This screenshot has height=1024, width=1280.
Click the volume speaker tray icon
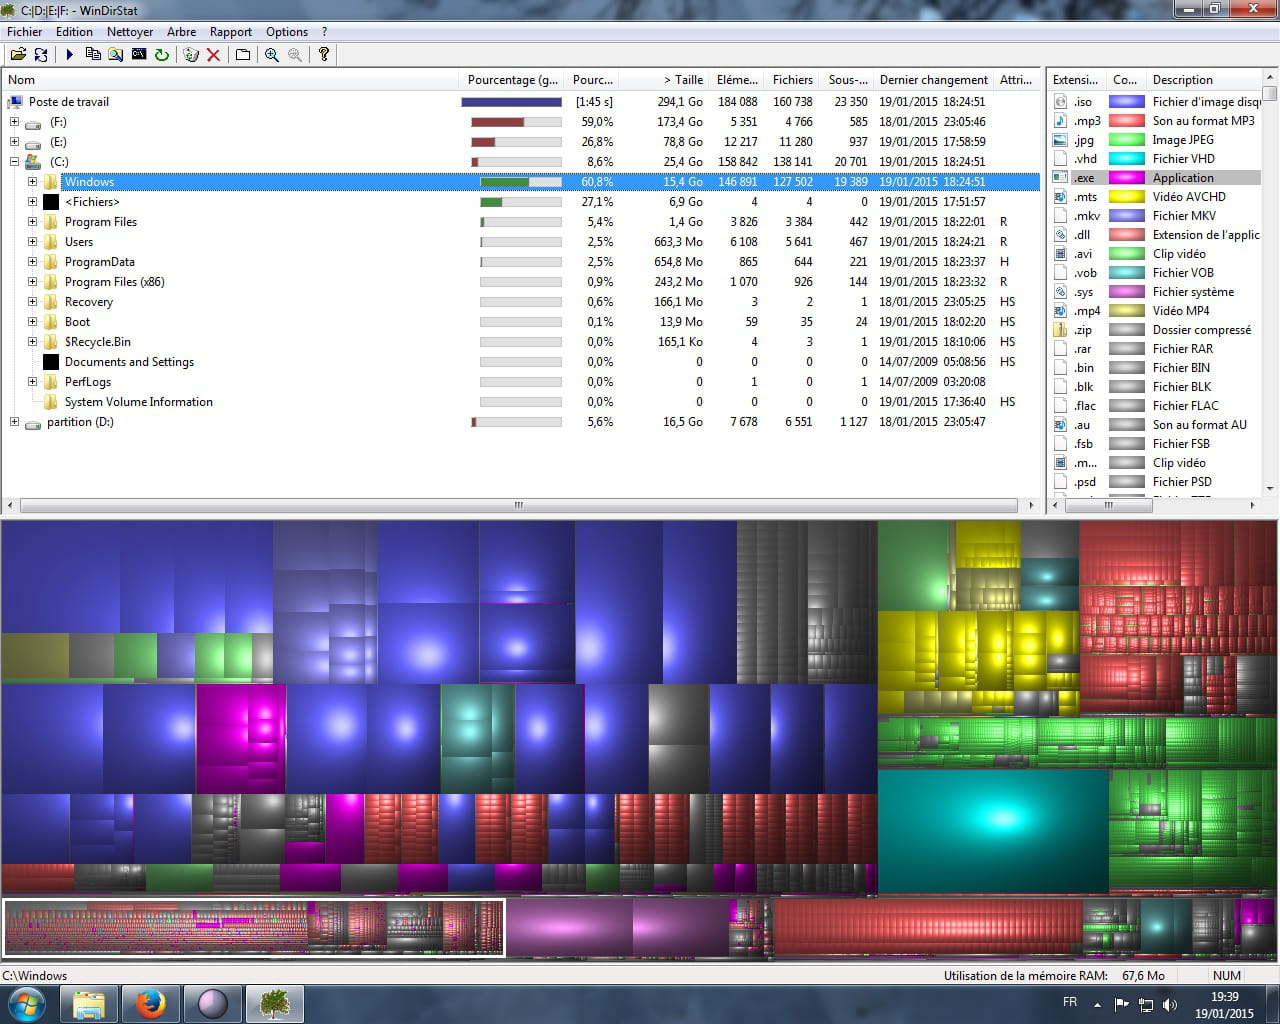click(x=1170, y=1004)
